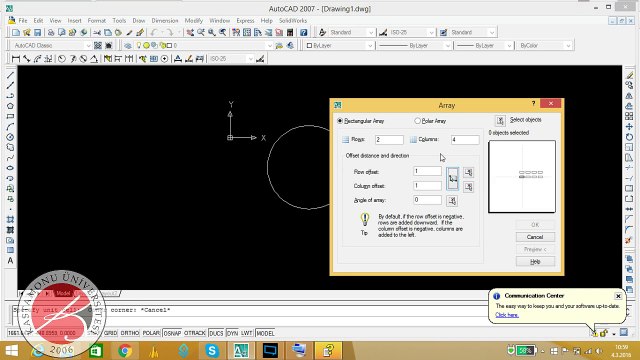
Task: Select the Rectangular Array radio button
Action: pos(340,121)
